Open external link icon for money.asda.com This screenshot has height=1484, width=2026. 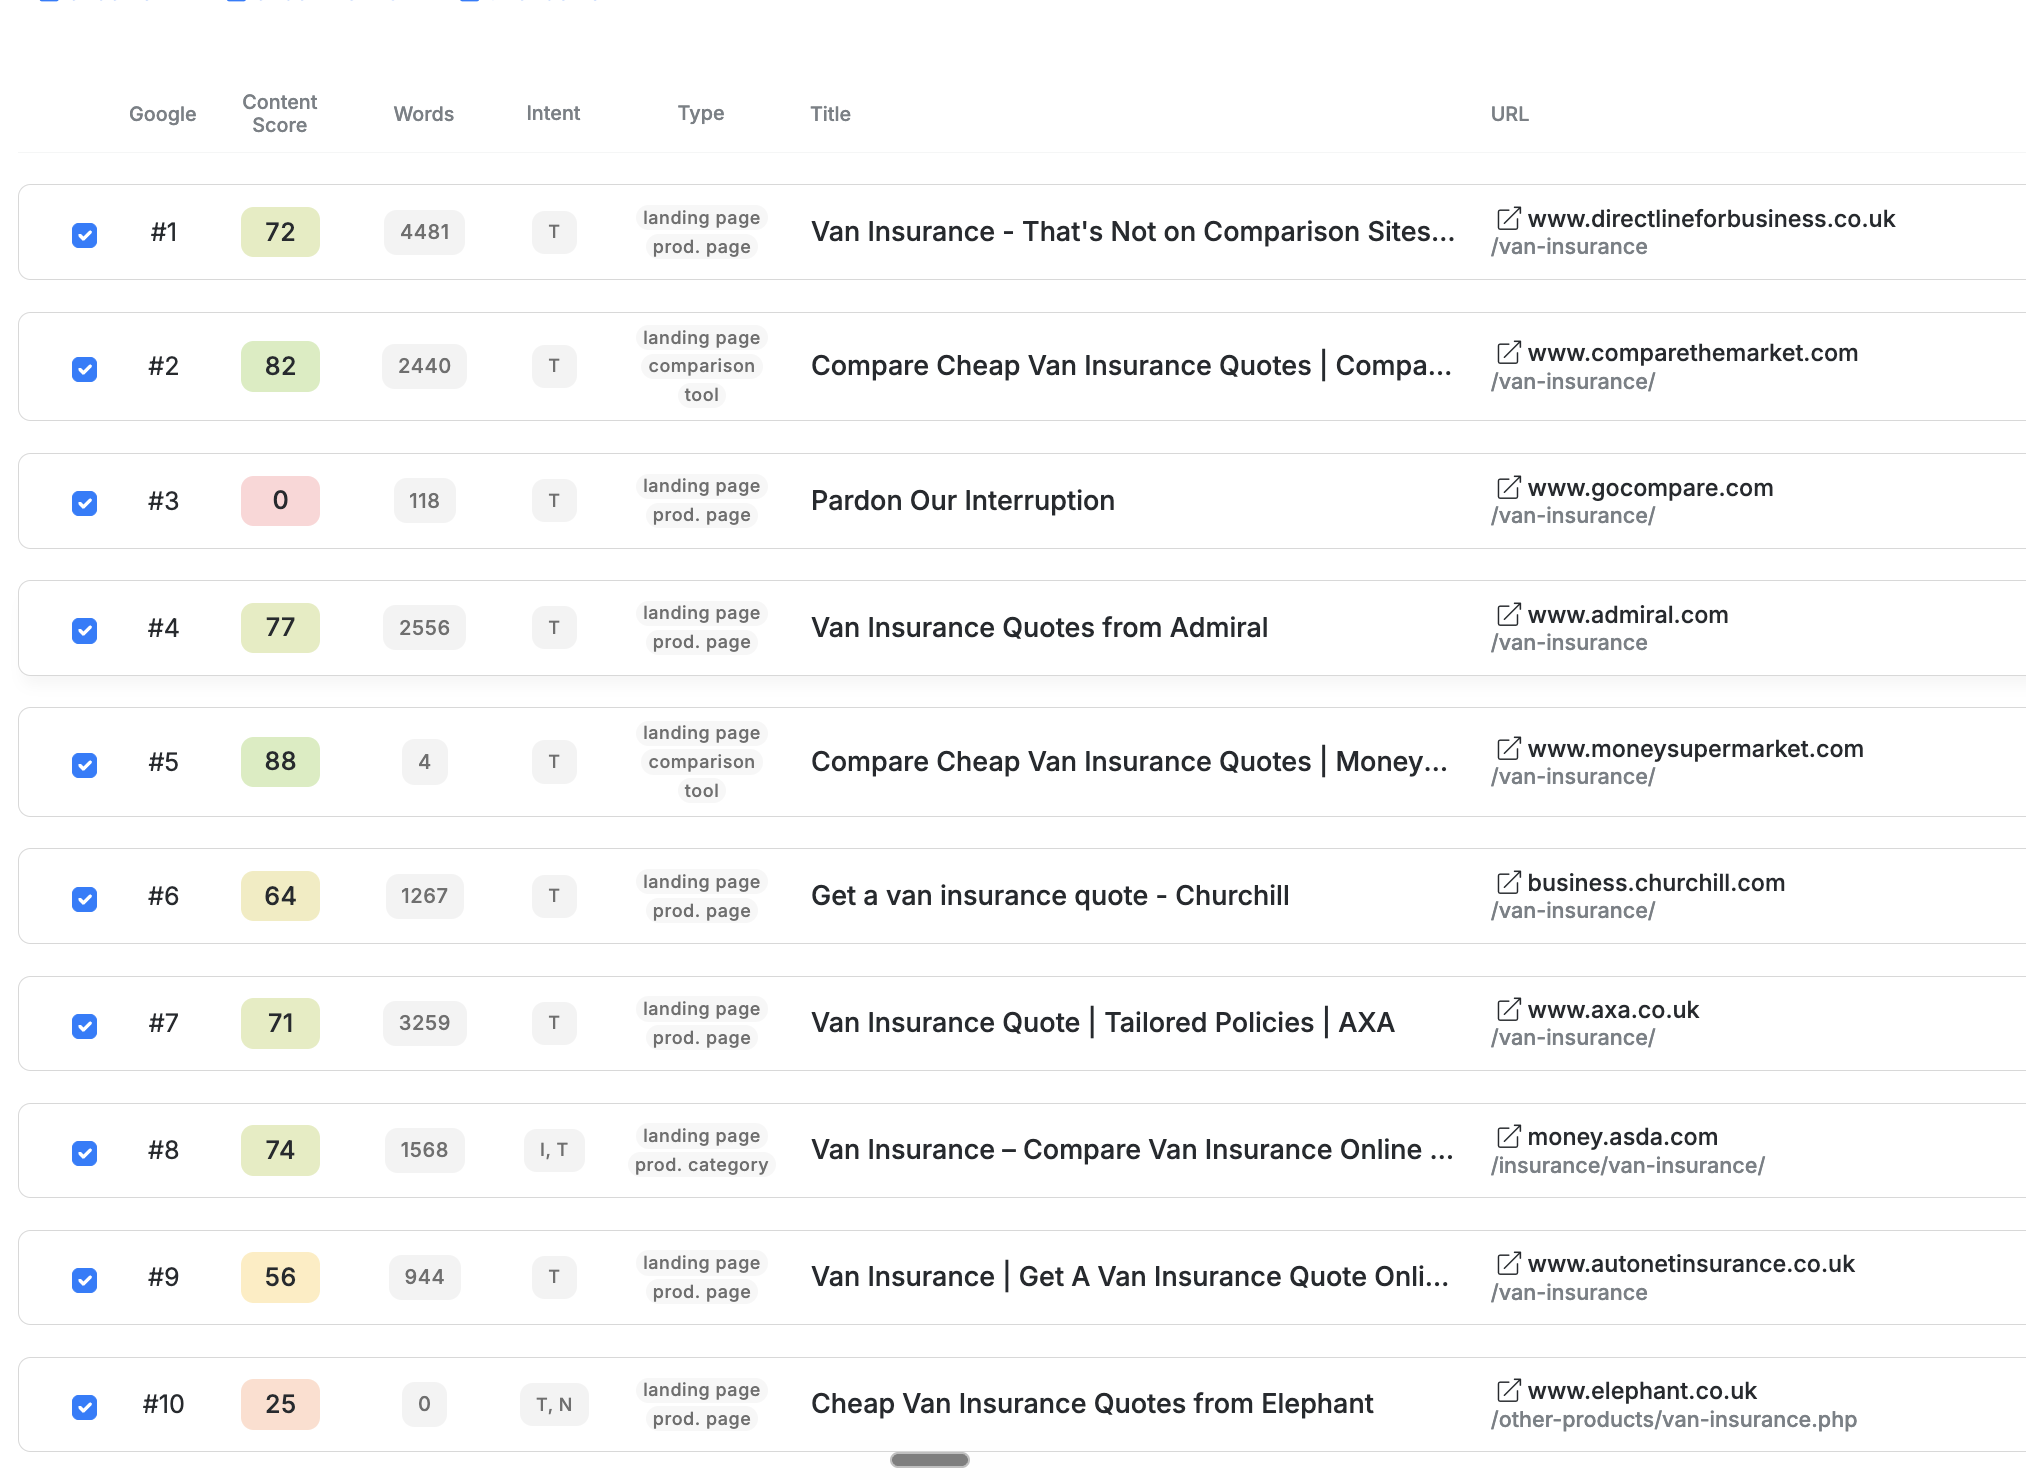coord(1508,1136)
